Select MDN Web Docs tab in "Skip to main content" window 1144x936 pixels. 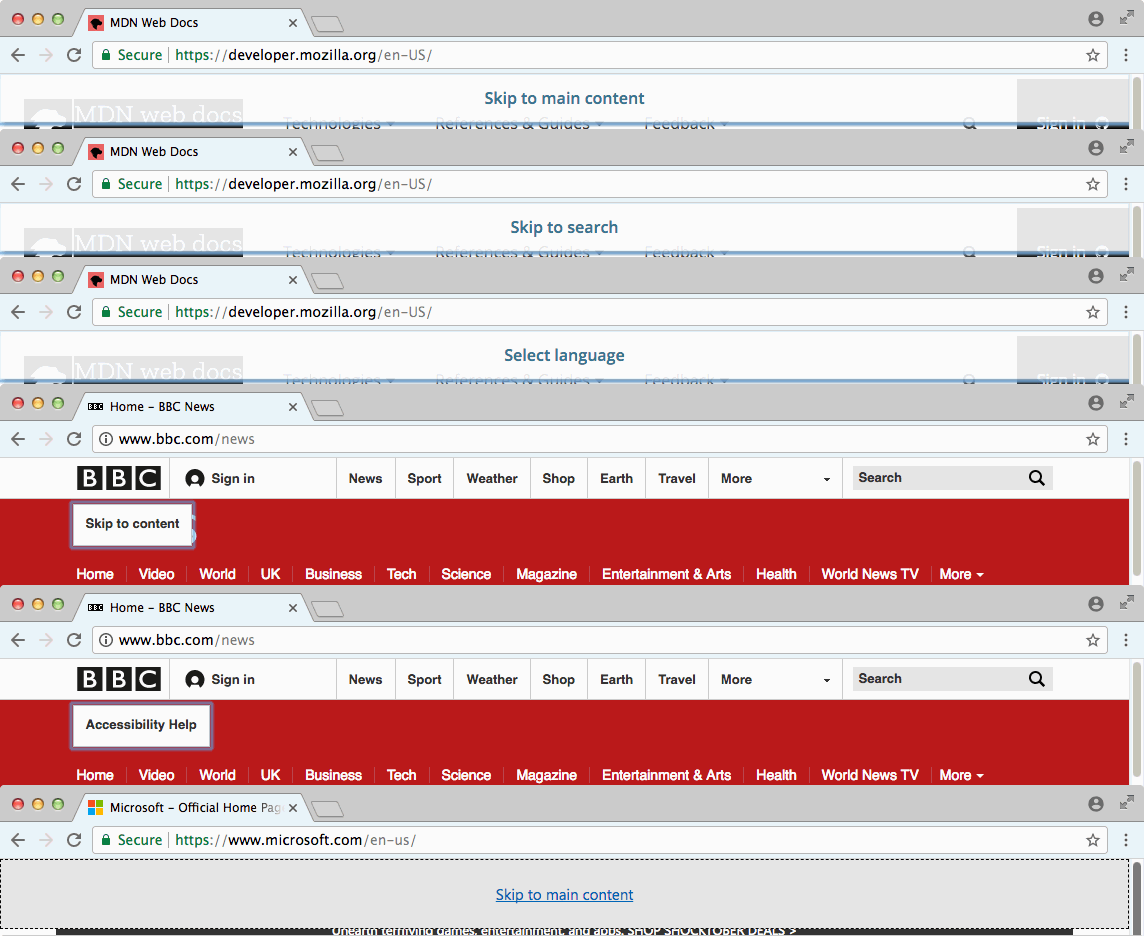coord(193,23)
